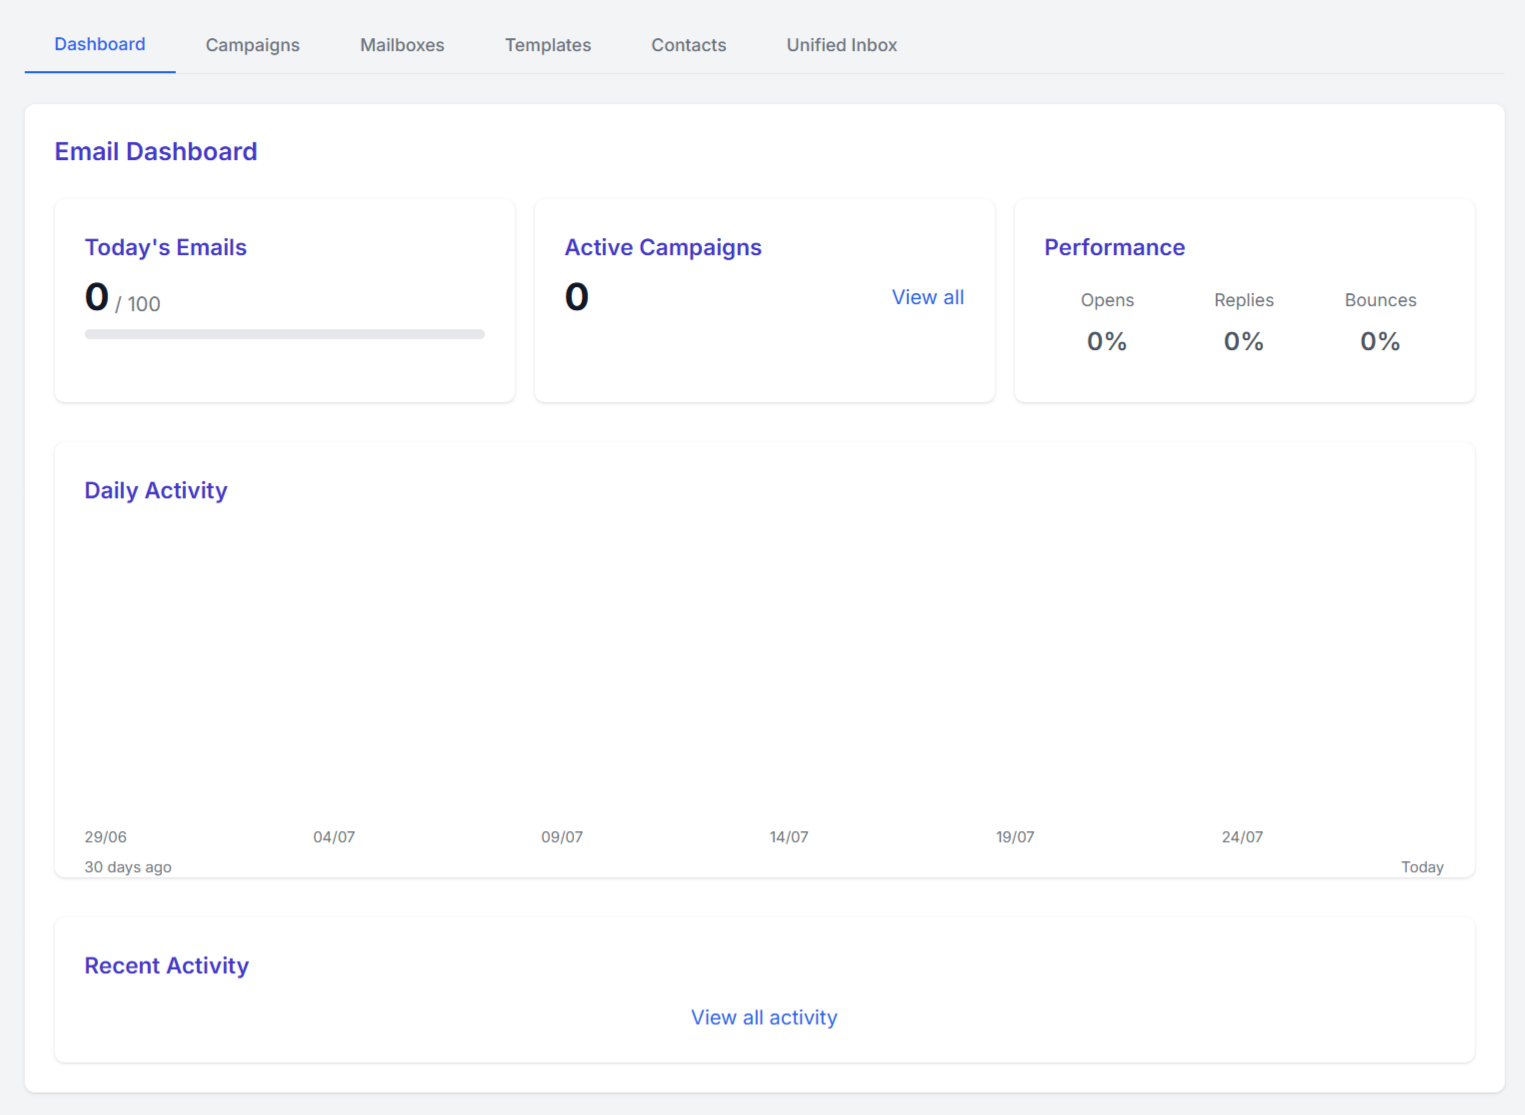
Task: Click the 29/06 date label on chart
Action: click(106, 837)
